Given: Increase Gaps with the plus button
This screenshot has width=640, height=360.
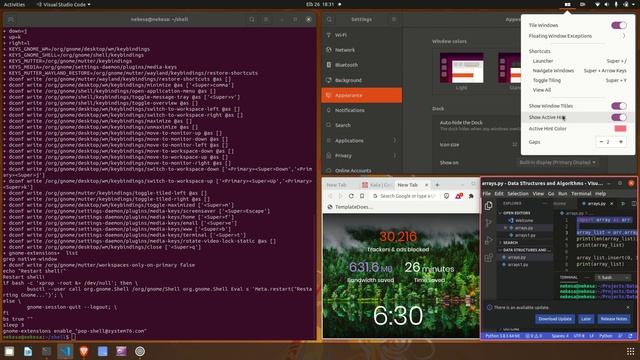Looking at the screenshot, I should click(621, 142).
